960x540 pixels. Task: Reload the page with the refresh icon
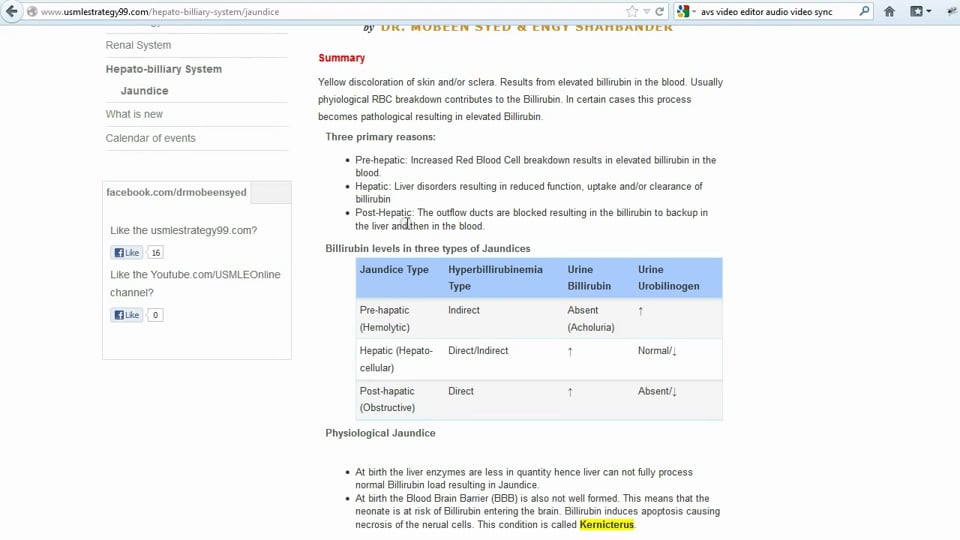tap(659, 12)
